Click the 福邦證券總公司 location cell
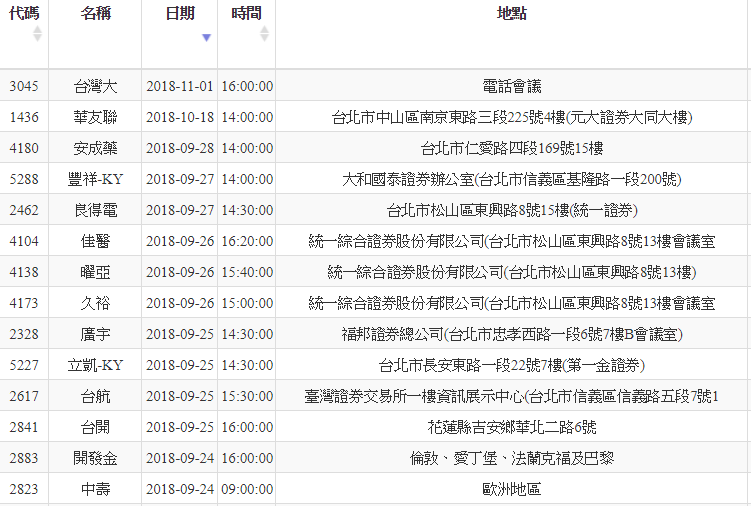Viewport: 751px width, 506px height. click(512, 334)
